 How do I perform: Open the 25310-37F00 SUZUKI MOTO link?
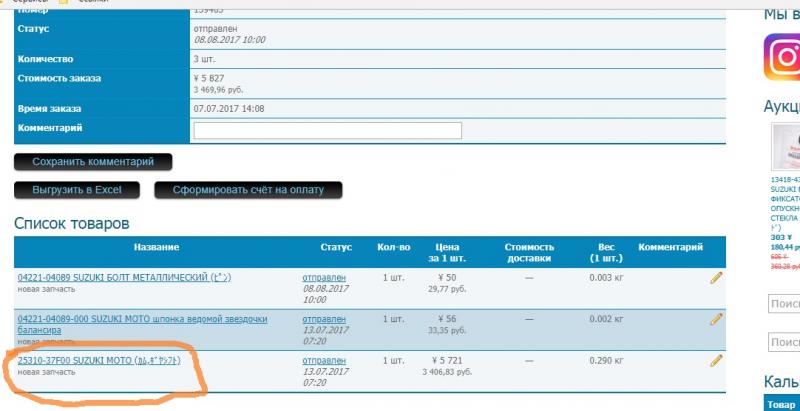point(99,361)
